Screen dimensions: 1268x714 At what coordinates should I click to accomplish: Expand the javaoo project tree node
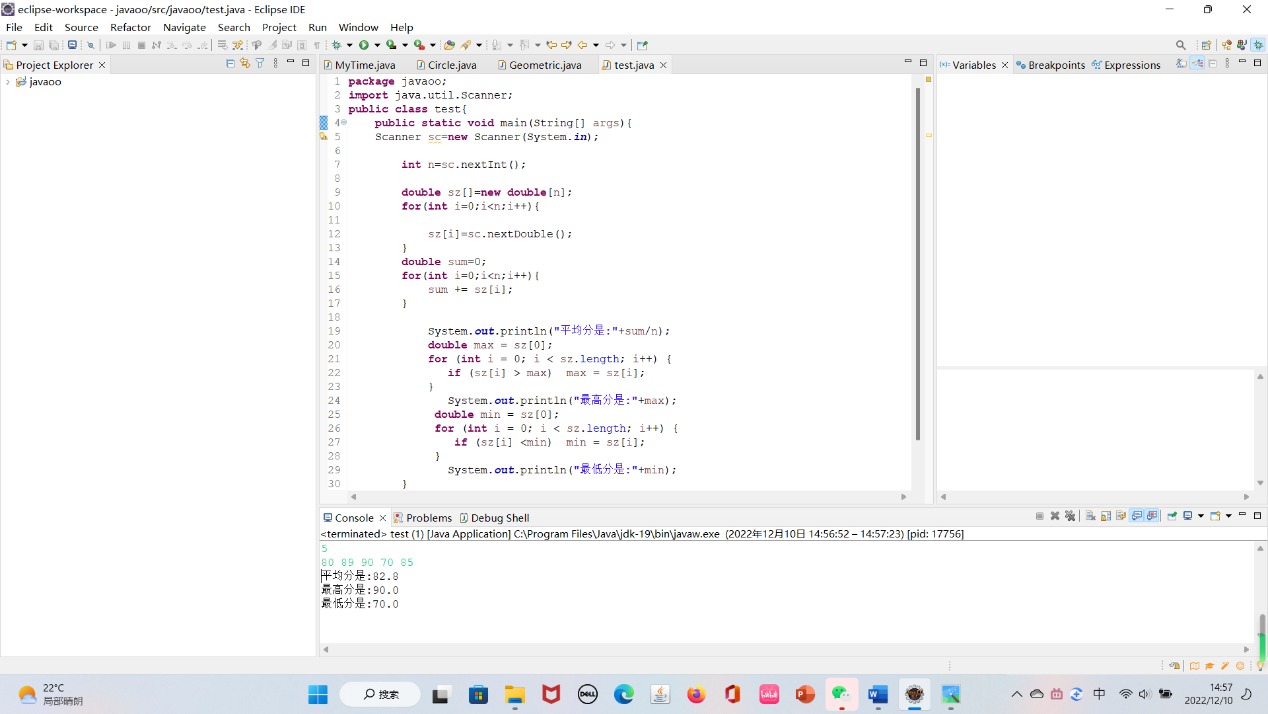(x=8, y=82)
